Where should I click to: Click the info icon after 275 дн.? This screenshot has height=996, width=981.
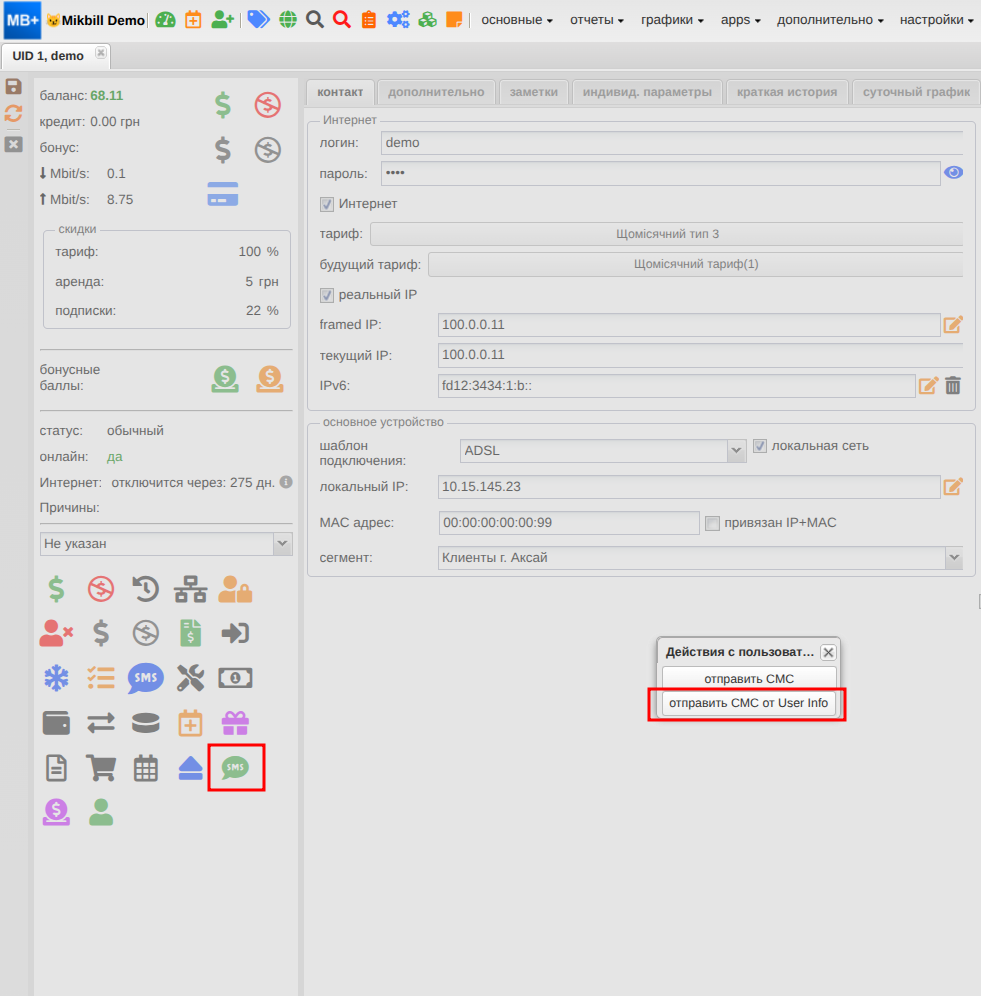coord(287,482)
